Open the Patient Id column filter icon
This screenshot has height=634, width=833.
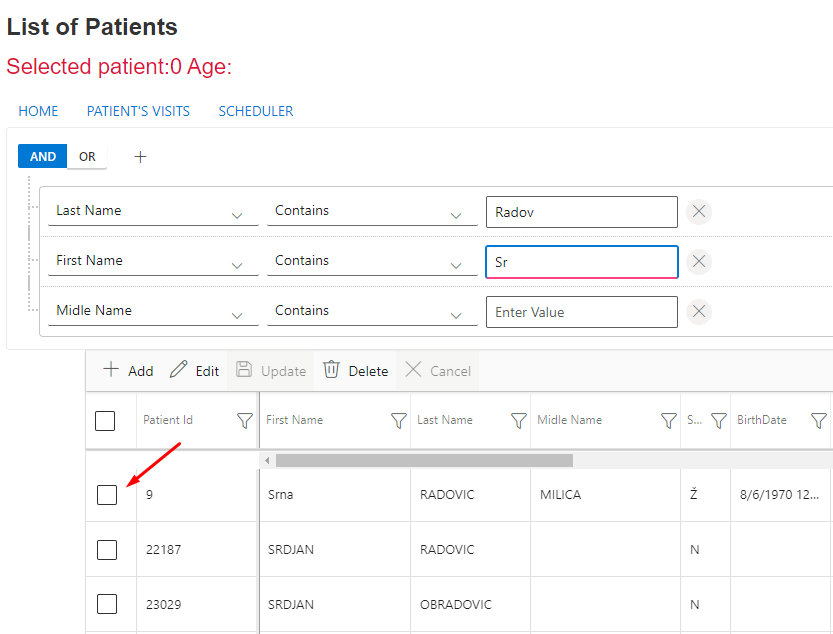(244, 421)
